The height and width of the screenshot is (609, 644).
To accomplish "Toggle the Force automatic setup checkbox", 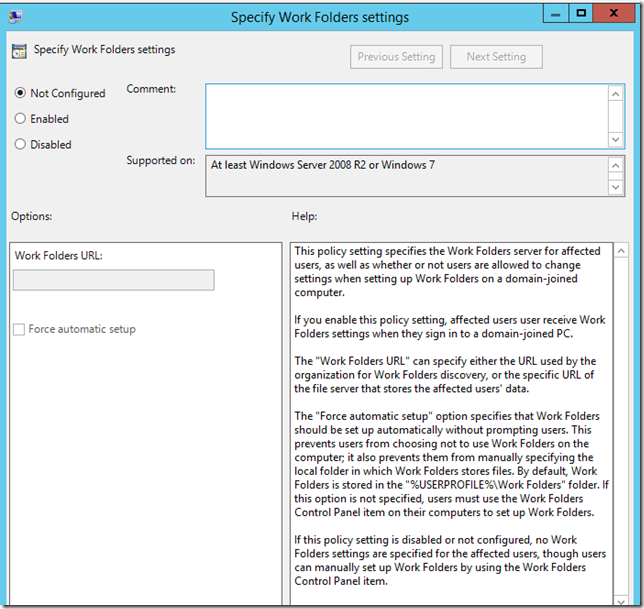I will [19, 329].
